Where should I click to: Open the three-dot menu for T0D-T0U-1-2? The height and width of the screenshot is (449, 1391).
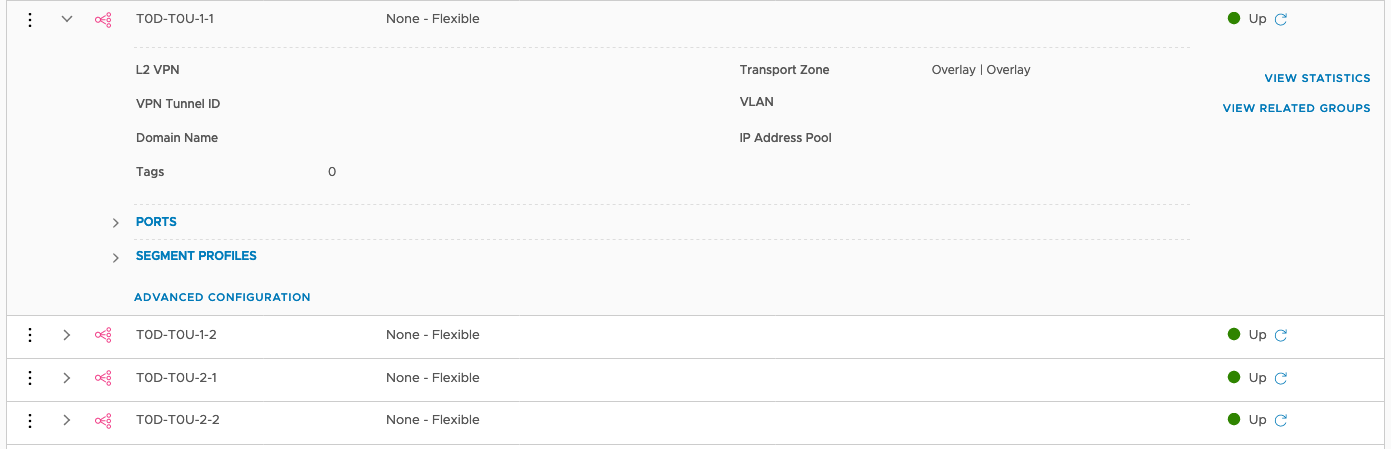[x=30, y=335]
